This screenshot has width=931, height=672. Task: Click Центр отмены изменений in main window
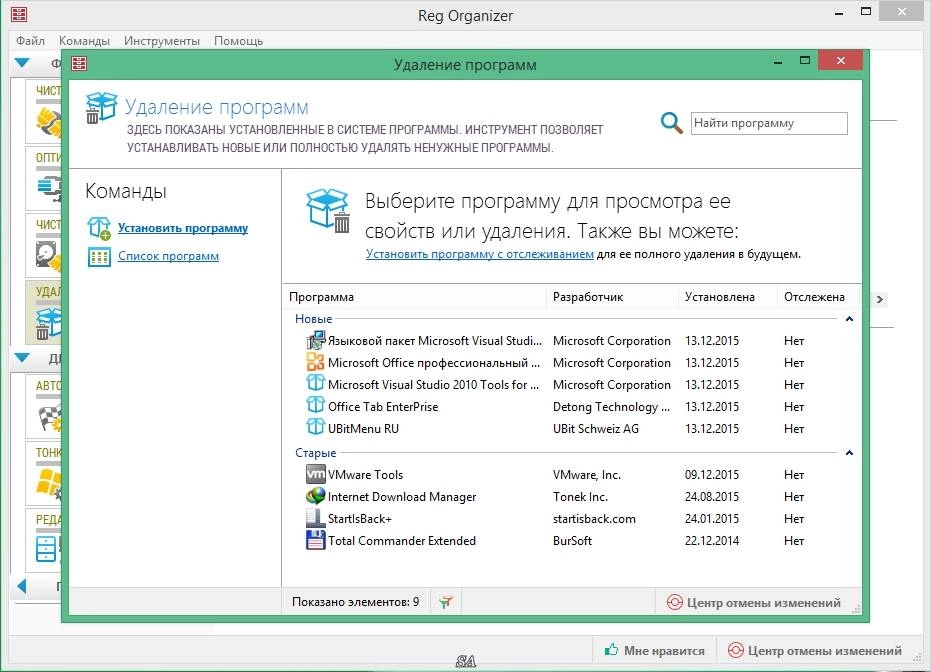[815, 651]
